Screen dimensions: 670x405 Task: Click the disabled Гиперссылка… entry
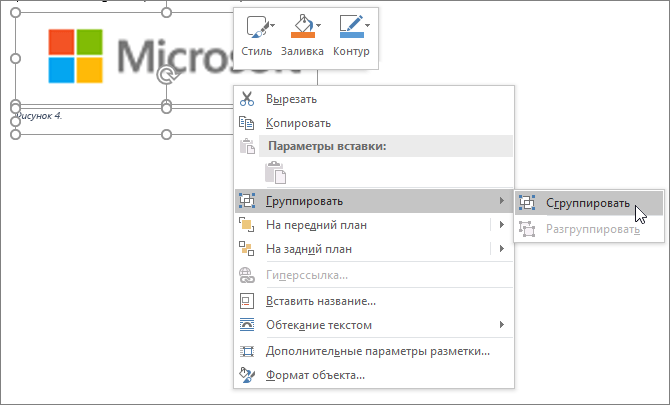(374, 275)
